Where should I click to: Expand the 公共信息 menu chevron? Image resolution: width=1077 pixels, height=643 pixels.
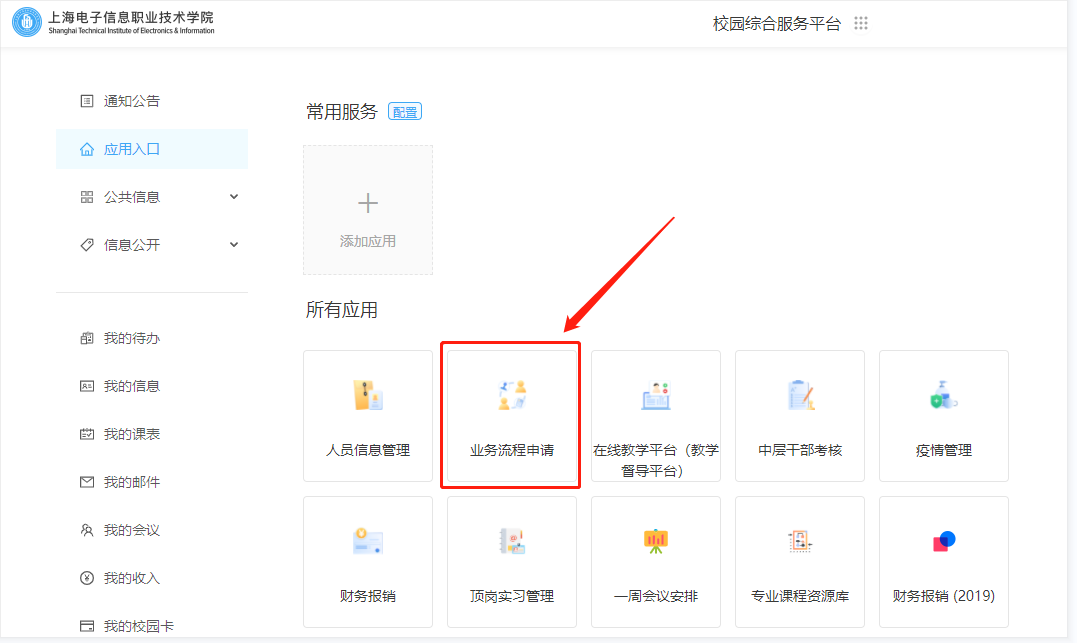click(x=234, y=197)
